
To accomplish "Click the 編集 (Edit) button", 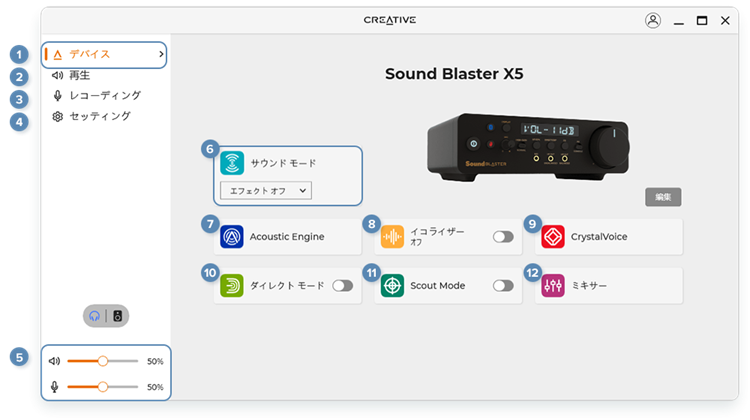I will point(663,197).
